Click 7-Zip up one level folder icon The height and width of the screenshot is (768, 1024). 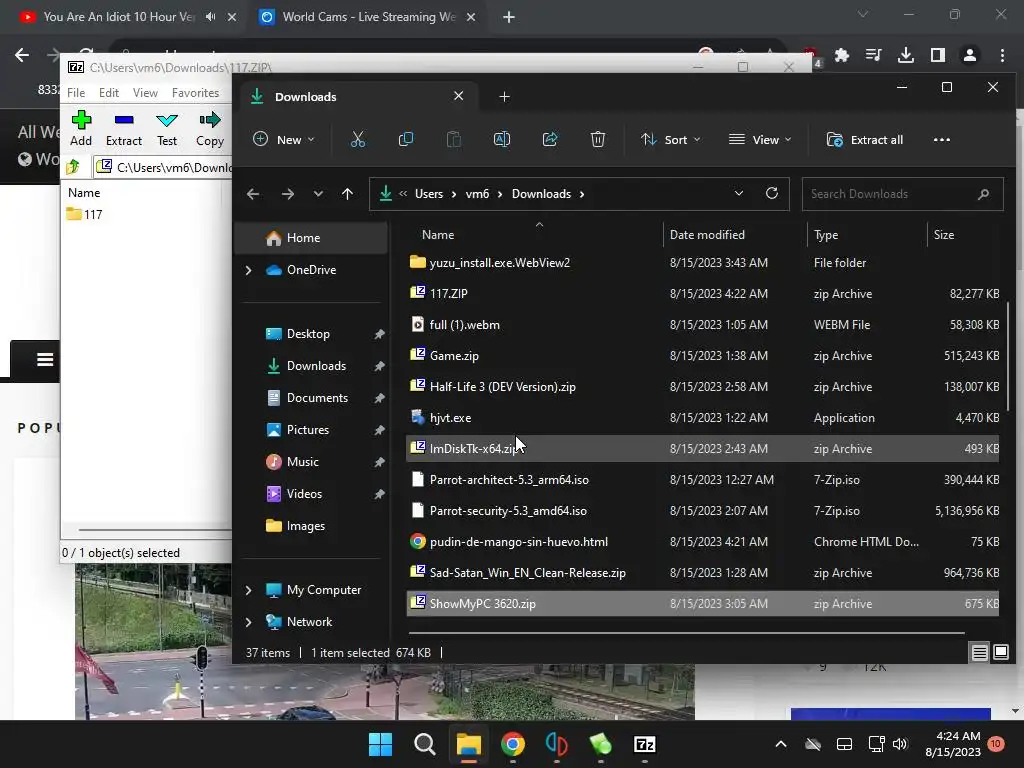coord(73,167)
